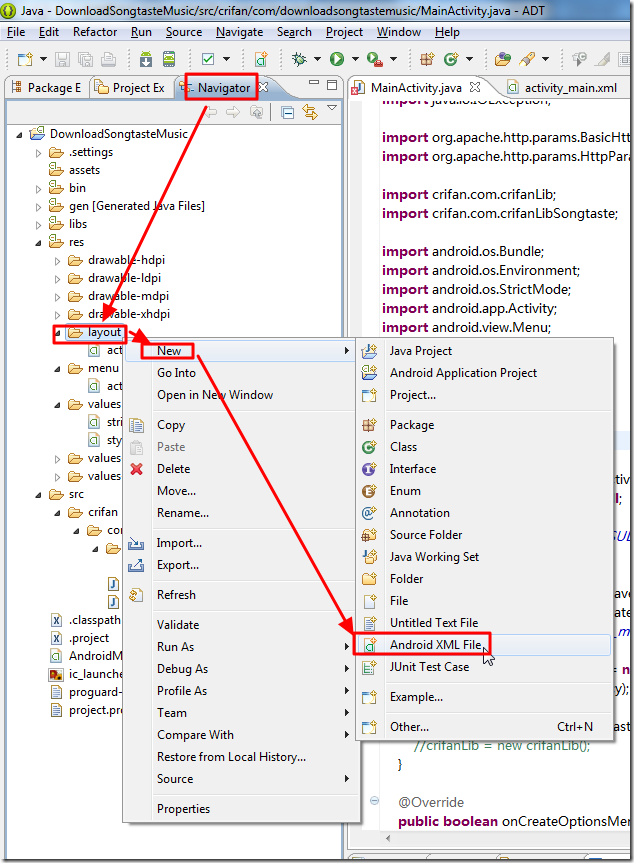
Task: Maximize the Navigator view panel
Action: tap(332, 85)
